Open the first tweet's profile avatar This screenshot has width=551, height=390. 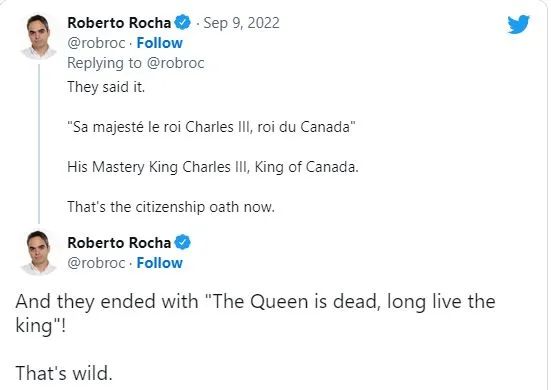(38, 37)
